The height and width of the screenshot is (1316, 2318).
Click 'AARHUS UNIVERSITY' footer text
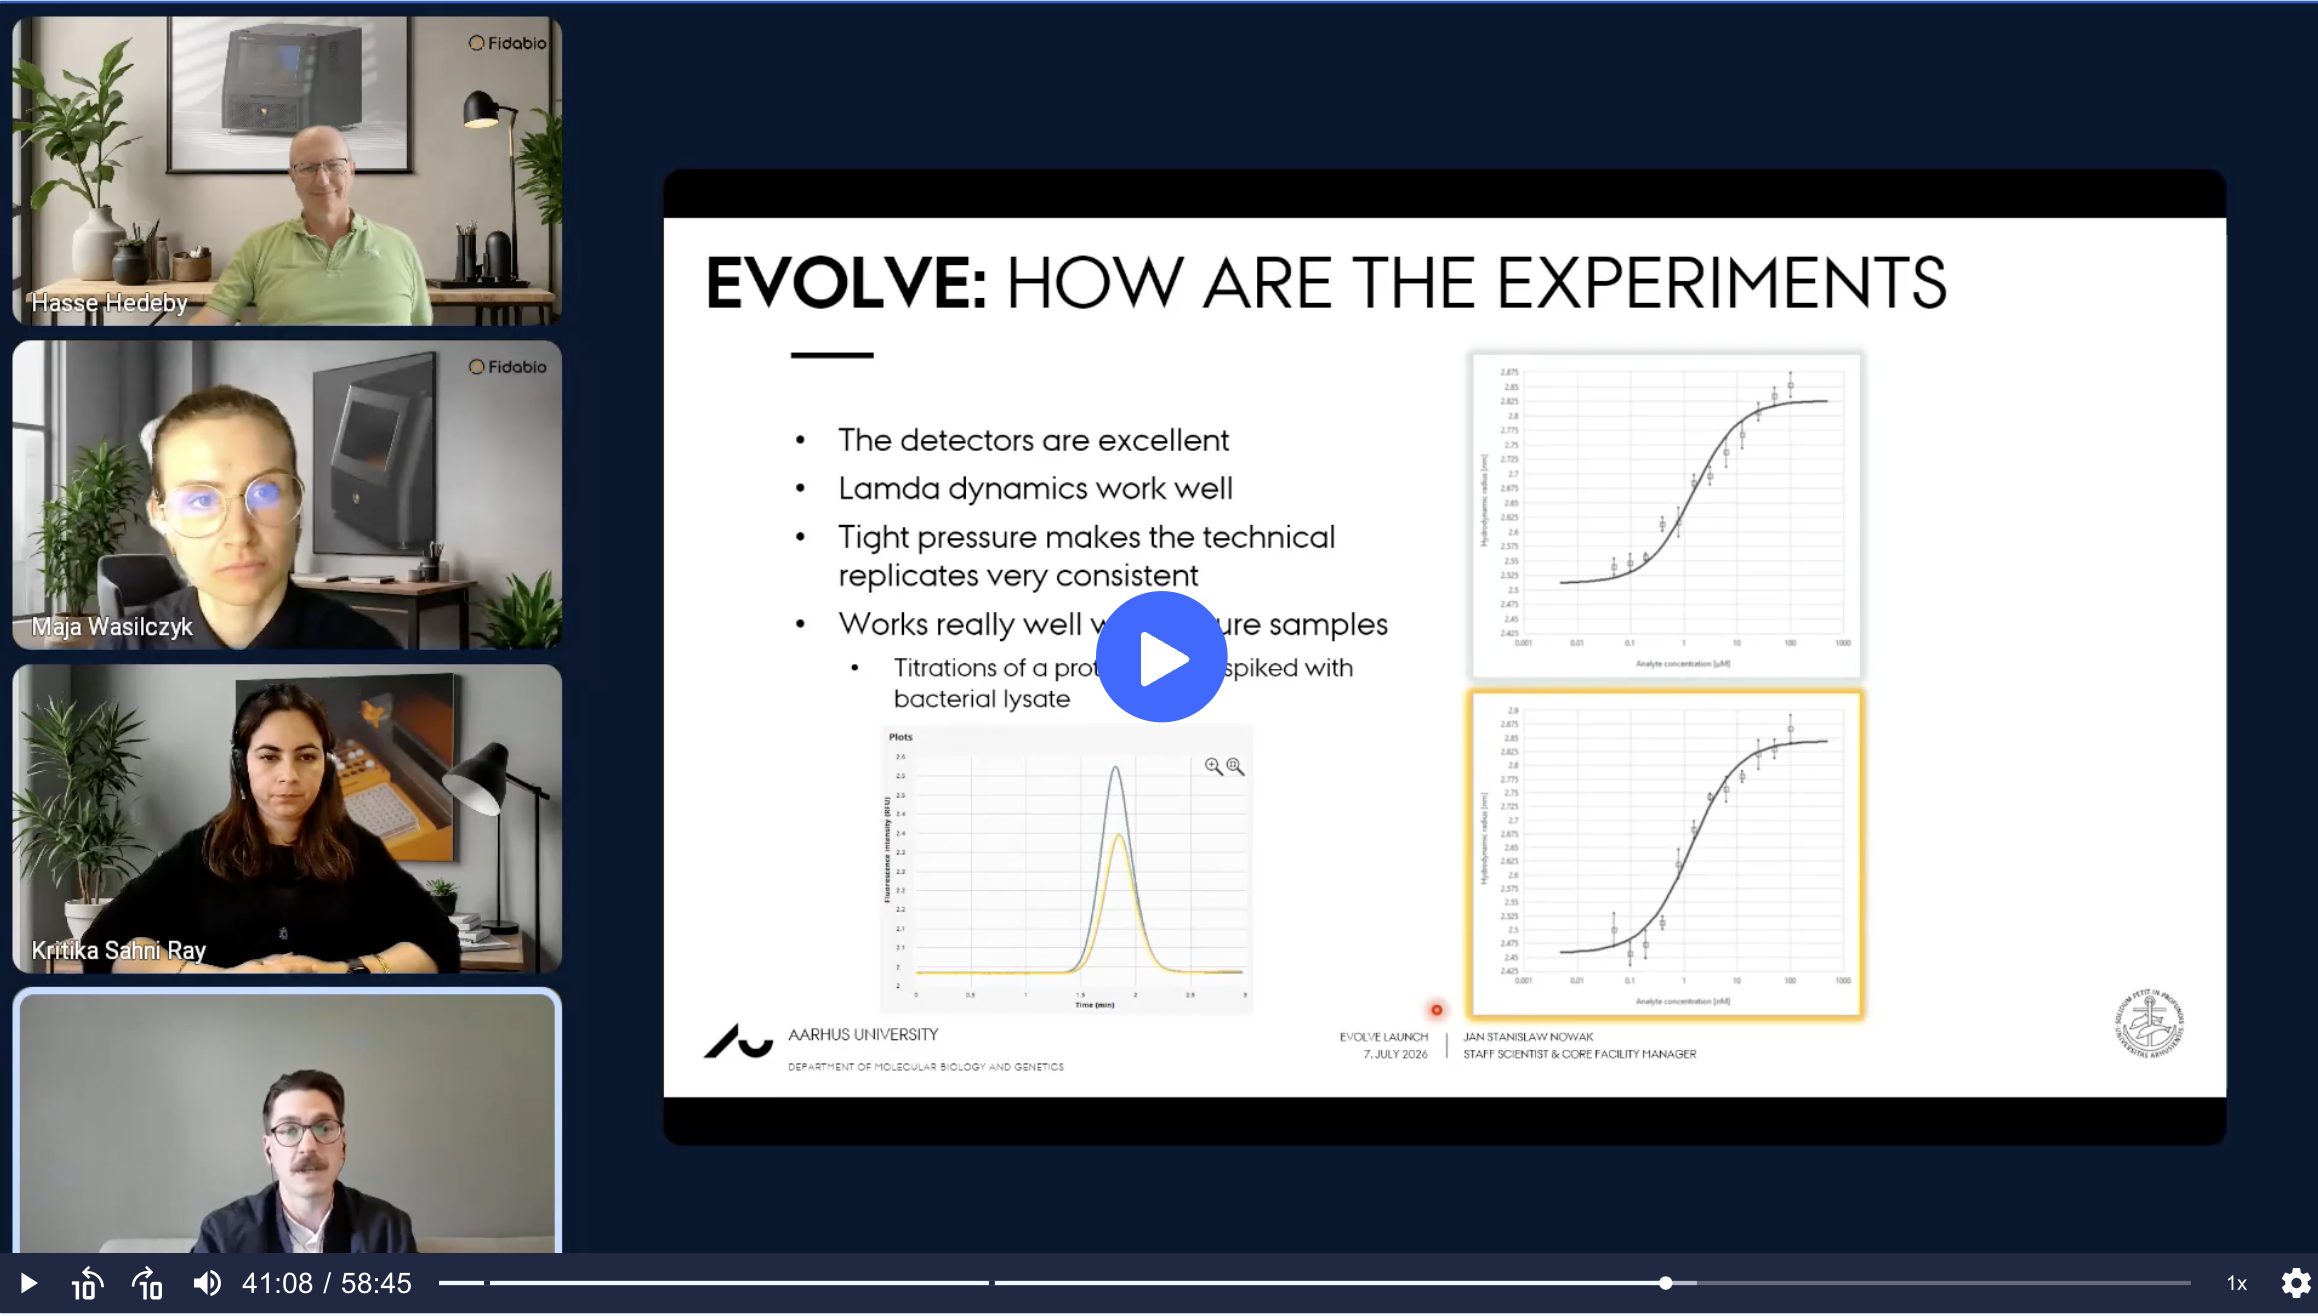pos(863,1035)
